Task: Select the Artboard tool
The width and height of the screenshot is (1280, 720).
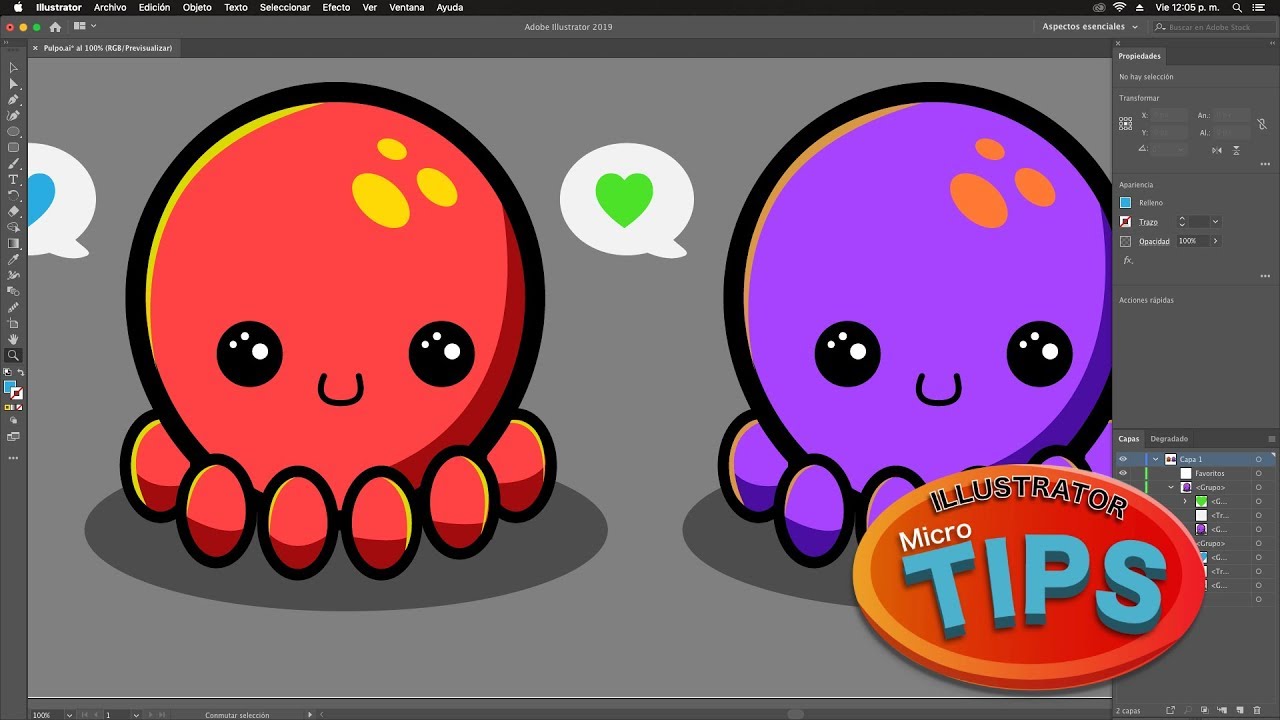Action: [13, 323]
